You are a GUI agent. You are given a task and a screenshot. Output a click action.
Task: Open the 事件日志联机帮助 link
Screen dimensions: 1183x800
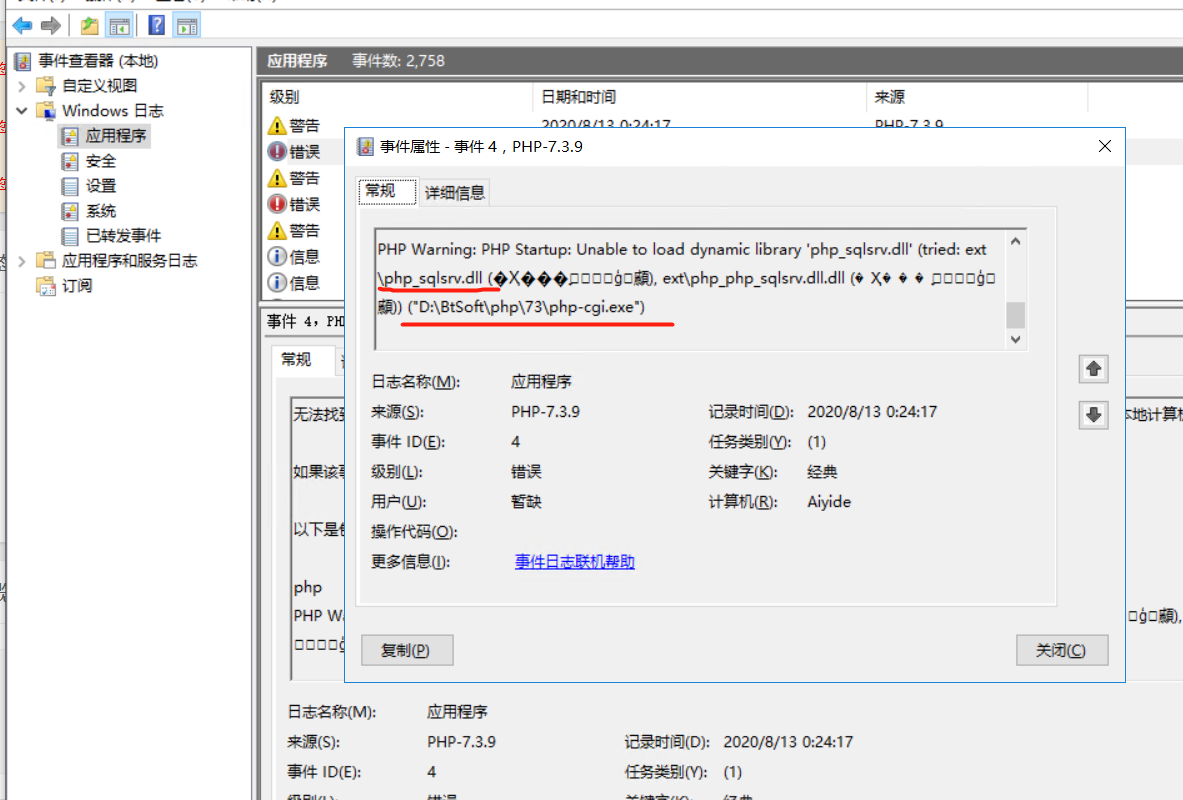click(x=574, y=562)
